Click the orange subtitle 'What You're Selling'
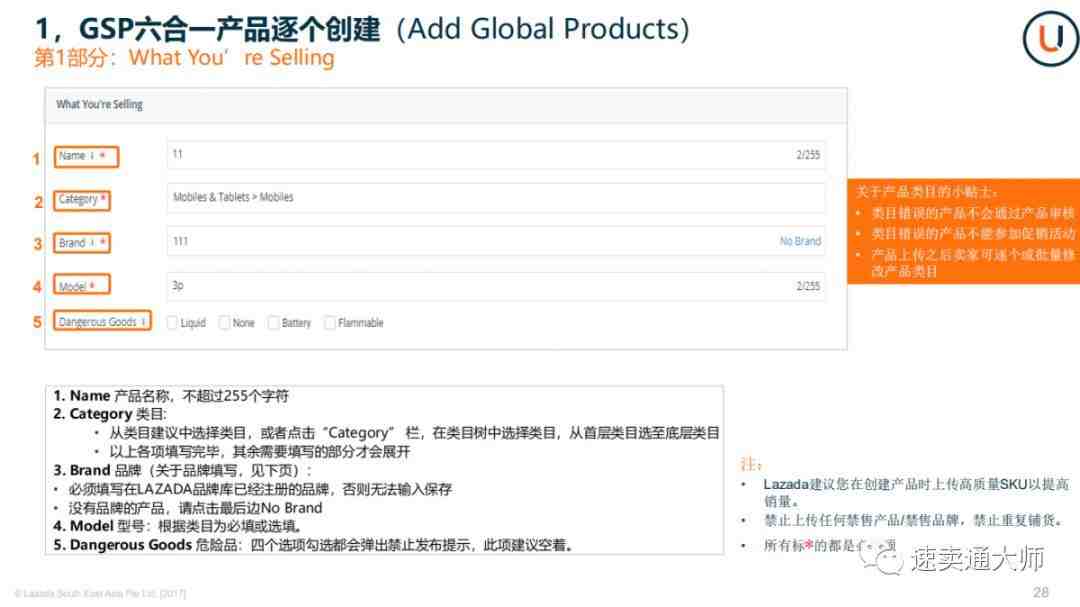Screen dimensions: 1080x607 tap(231, 57)
